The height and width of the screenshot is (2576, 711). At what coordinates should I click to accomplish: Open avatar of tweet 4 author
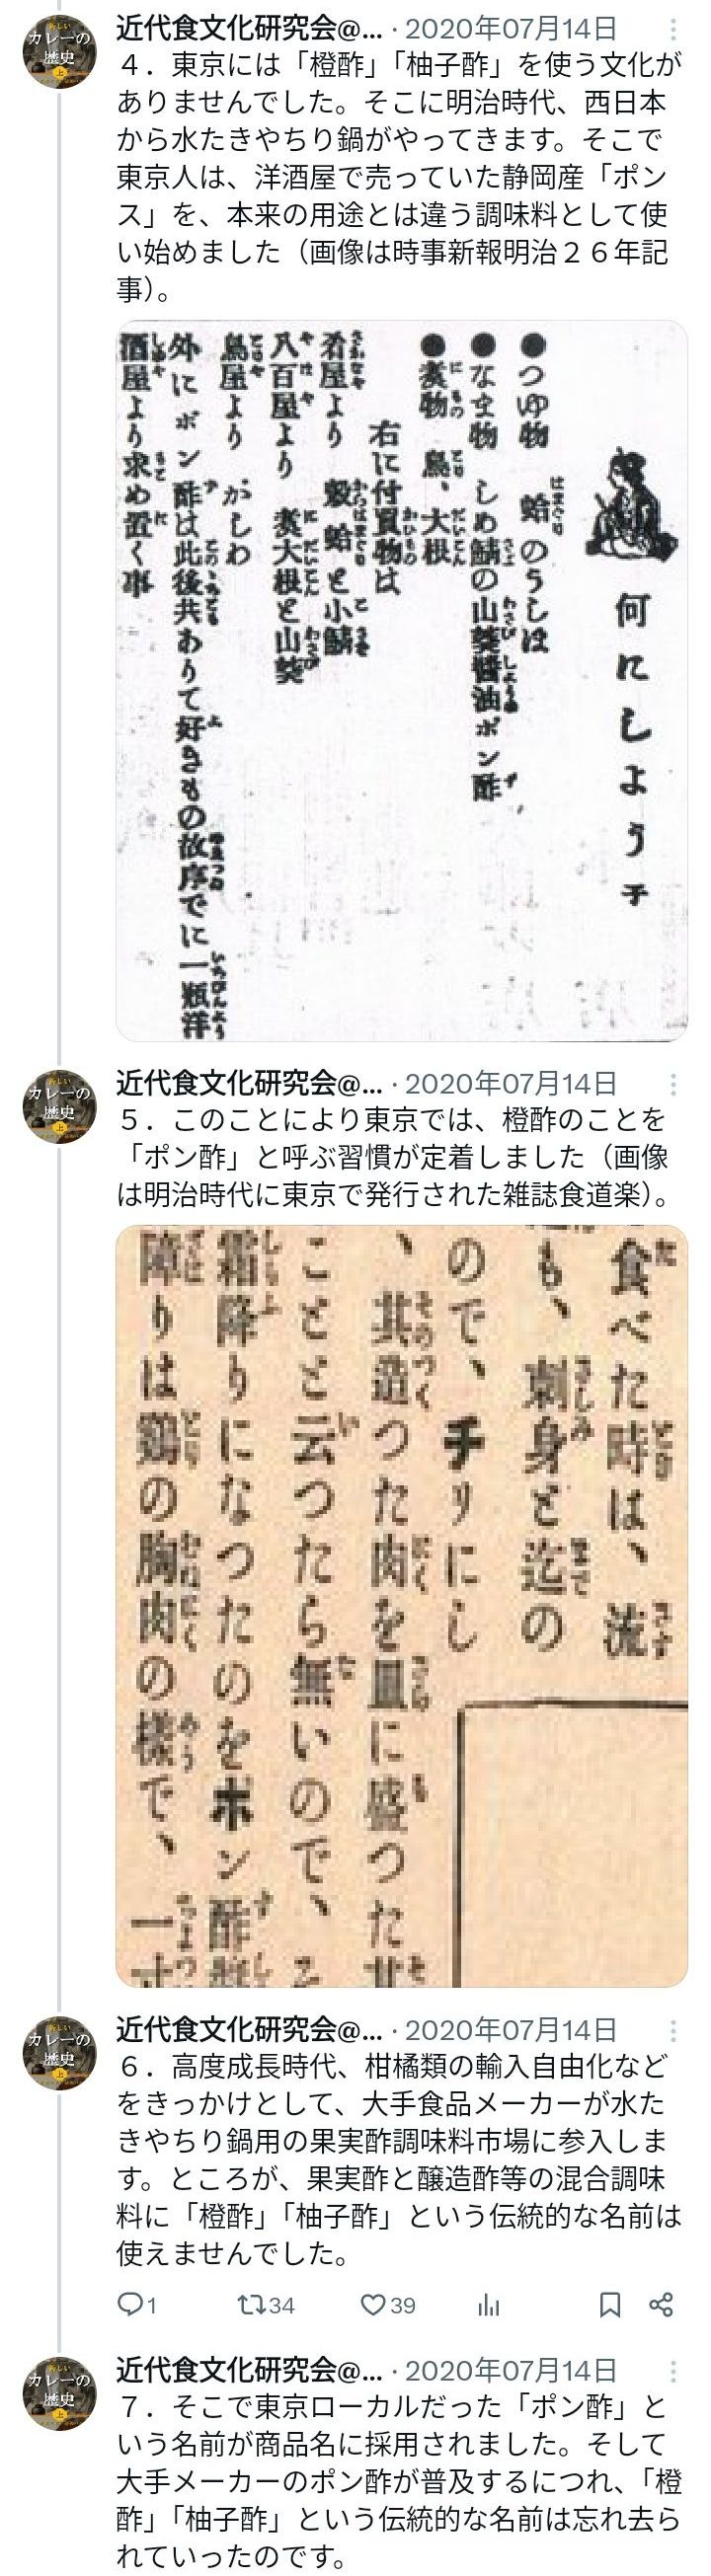pos(59,51)
